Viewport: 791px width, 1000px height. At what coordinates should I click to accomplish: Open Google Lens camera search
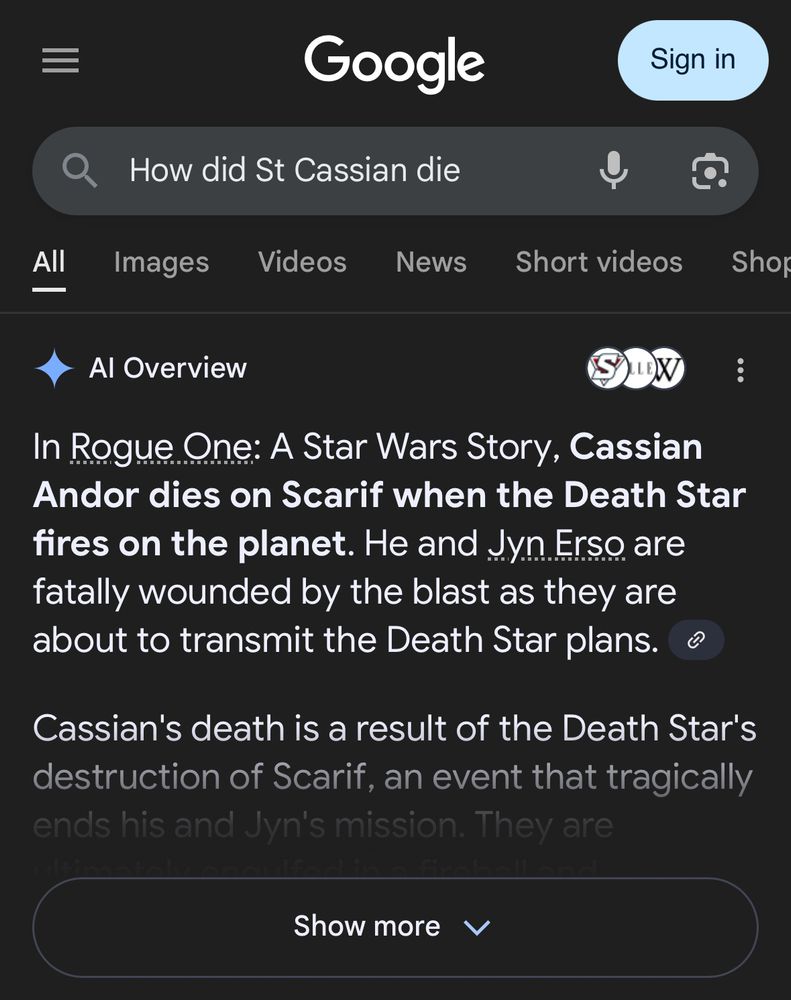pyautogui.click(x=710, y=171)
